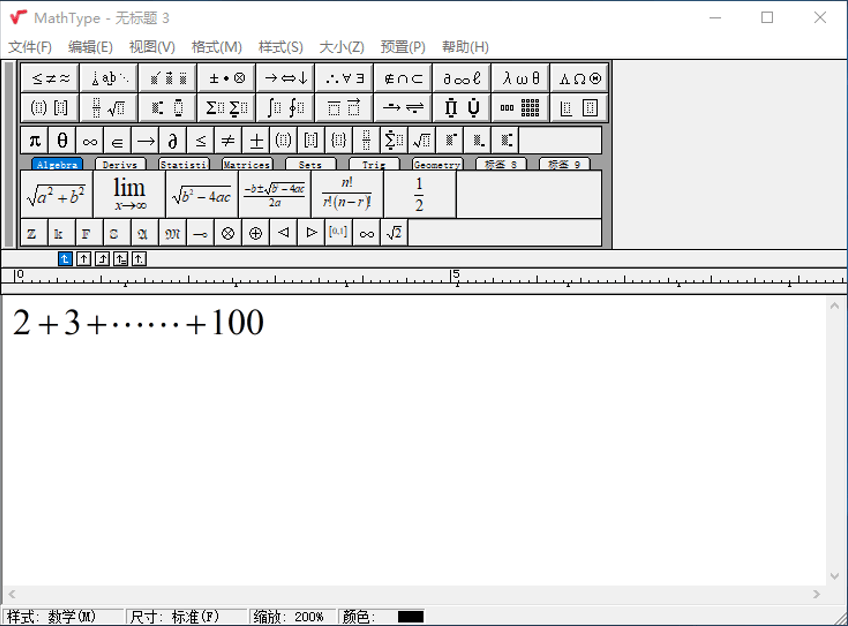Open the 样式(S) menu
This screenshot has height=626, width=848.
(x=281, y=47)
